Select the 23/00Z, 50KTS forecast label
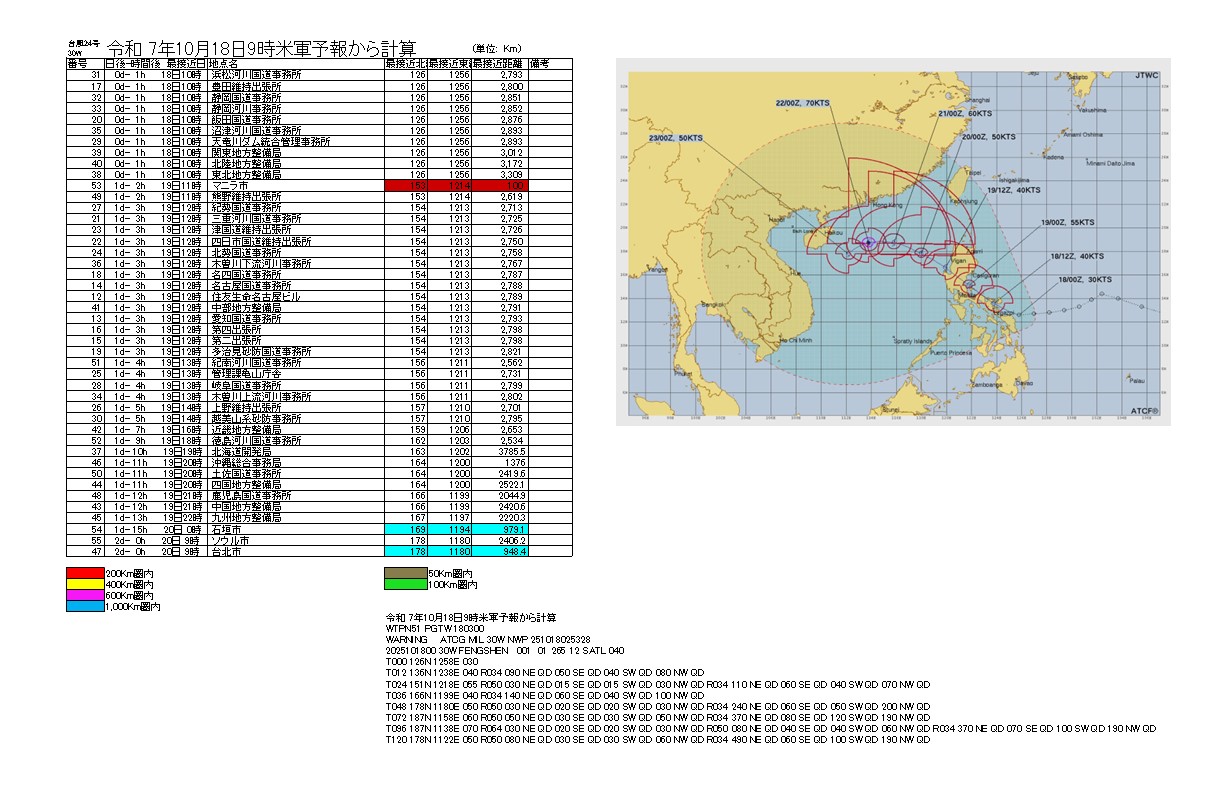1222x787 pixels. tap(675, 139)
